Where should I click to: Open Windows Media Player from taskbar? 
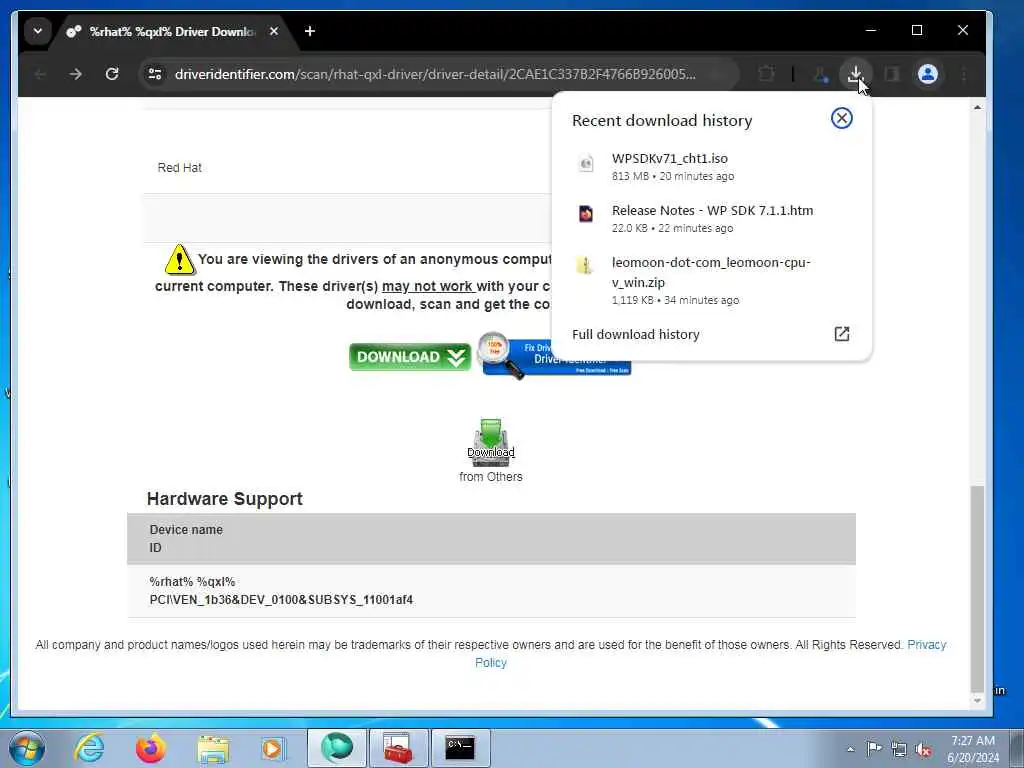(273, 748)
